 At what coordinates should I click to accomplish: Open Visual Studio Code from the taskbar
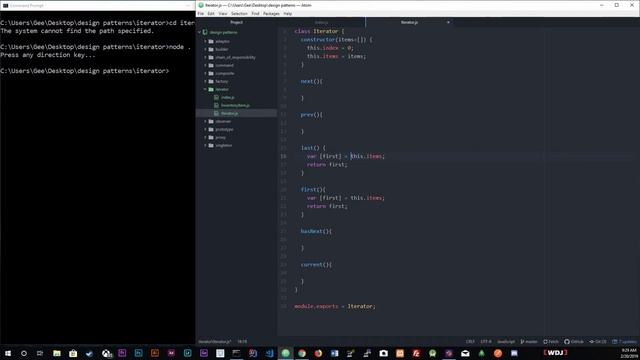click(269, 353)
